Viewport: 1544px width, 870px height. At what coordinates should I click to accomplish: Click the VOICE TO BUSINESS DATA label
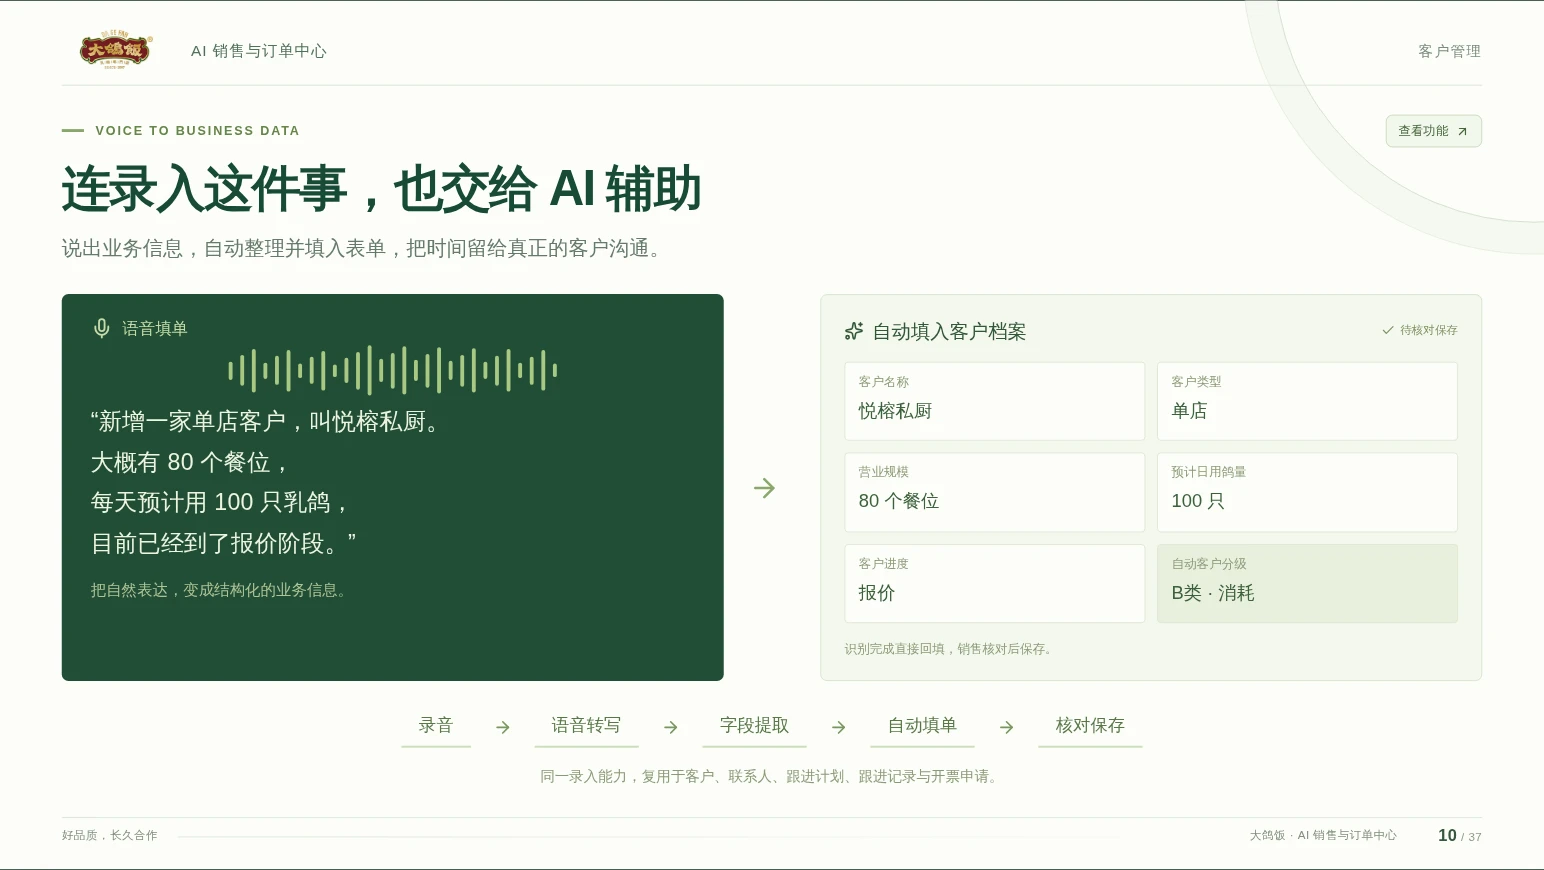tap(197, 131)
